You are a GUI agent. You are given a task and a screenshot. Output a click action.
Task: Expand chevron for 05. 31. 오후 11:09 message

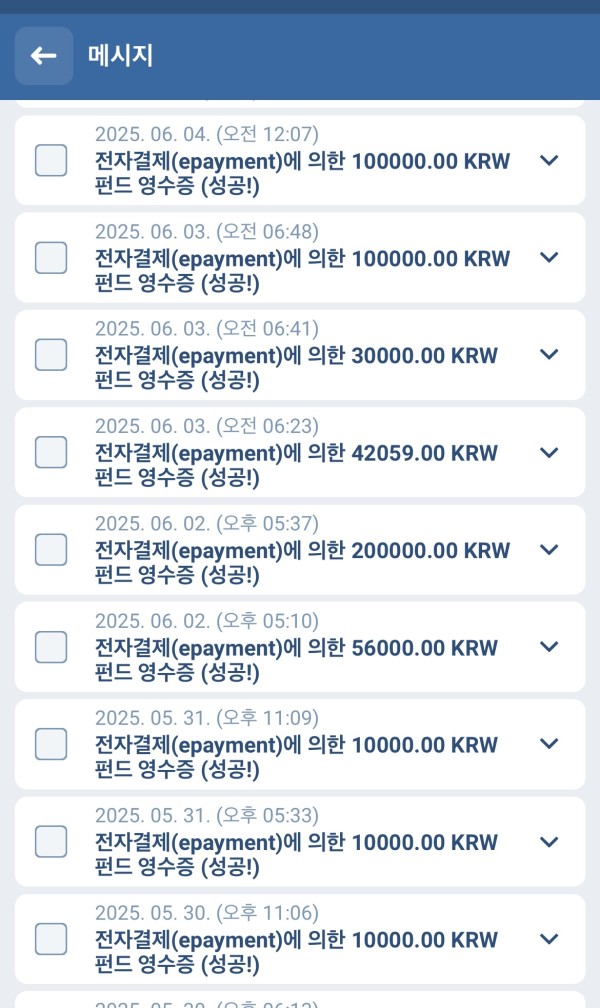pyautogui.click(x=548, y=743)
